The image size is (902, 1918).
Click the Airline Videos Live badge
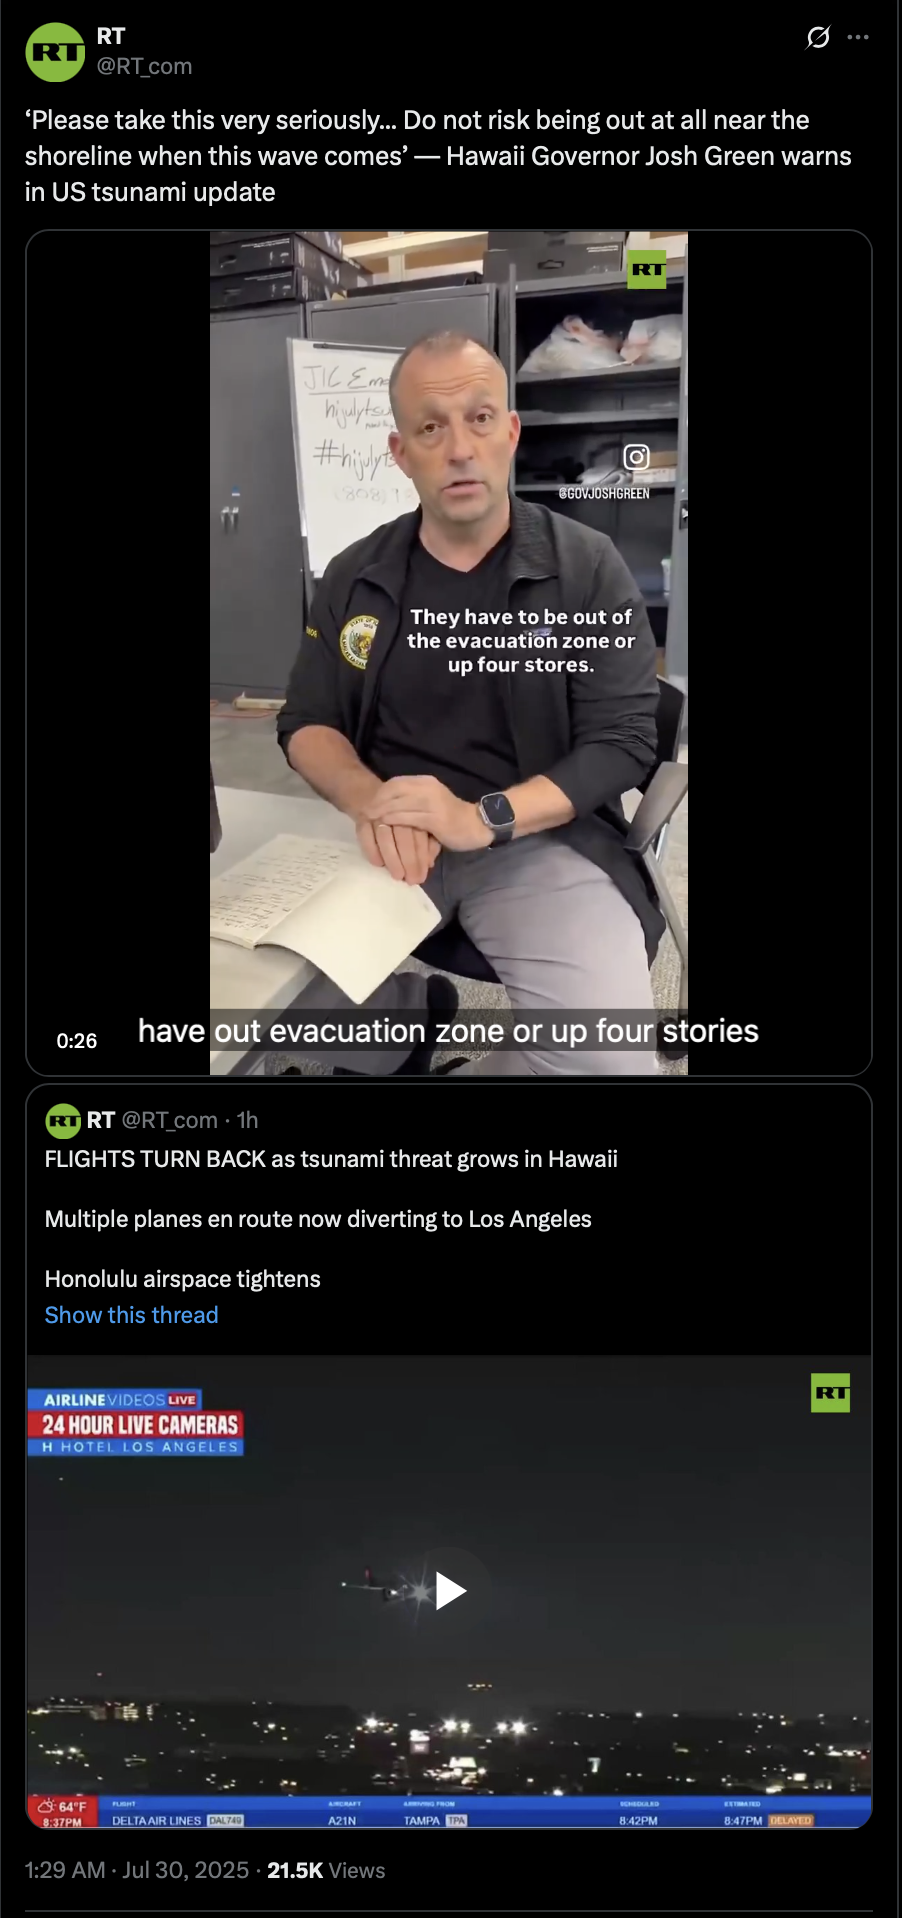click(x=115, y=1399)
